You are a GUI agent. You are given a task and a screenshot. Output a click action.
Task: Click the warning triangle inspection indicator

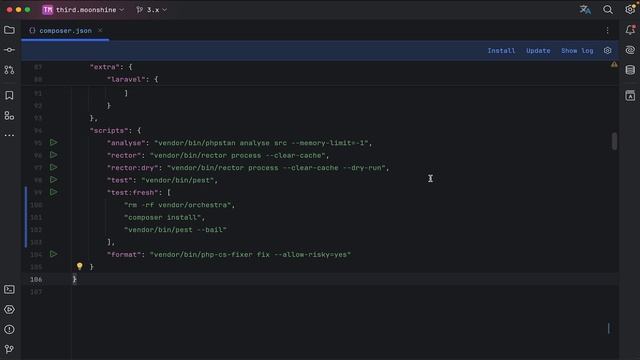[x=614, y=64]
